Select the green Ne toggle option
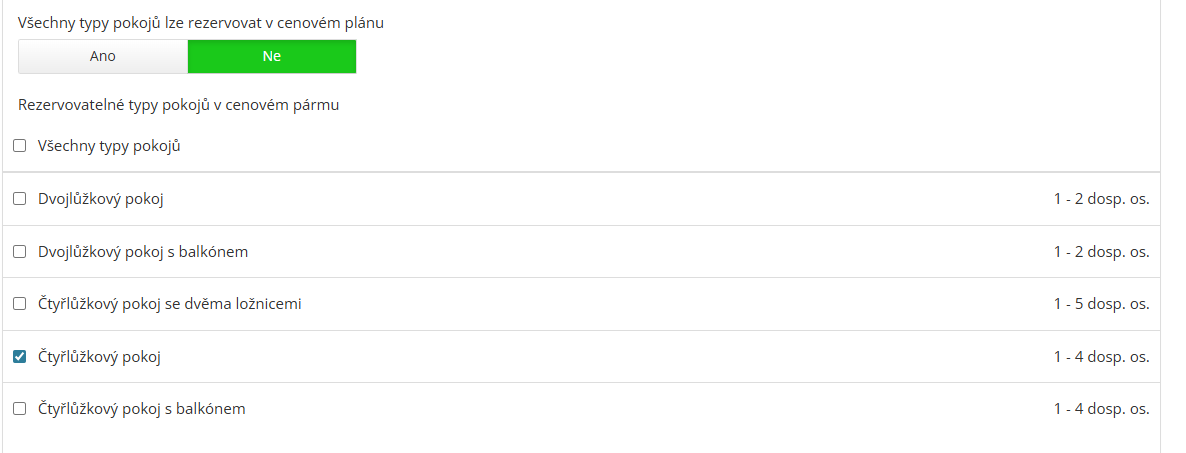The width and height of the screenshot is (1186, 453). (x=272, y=56)
